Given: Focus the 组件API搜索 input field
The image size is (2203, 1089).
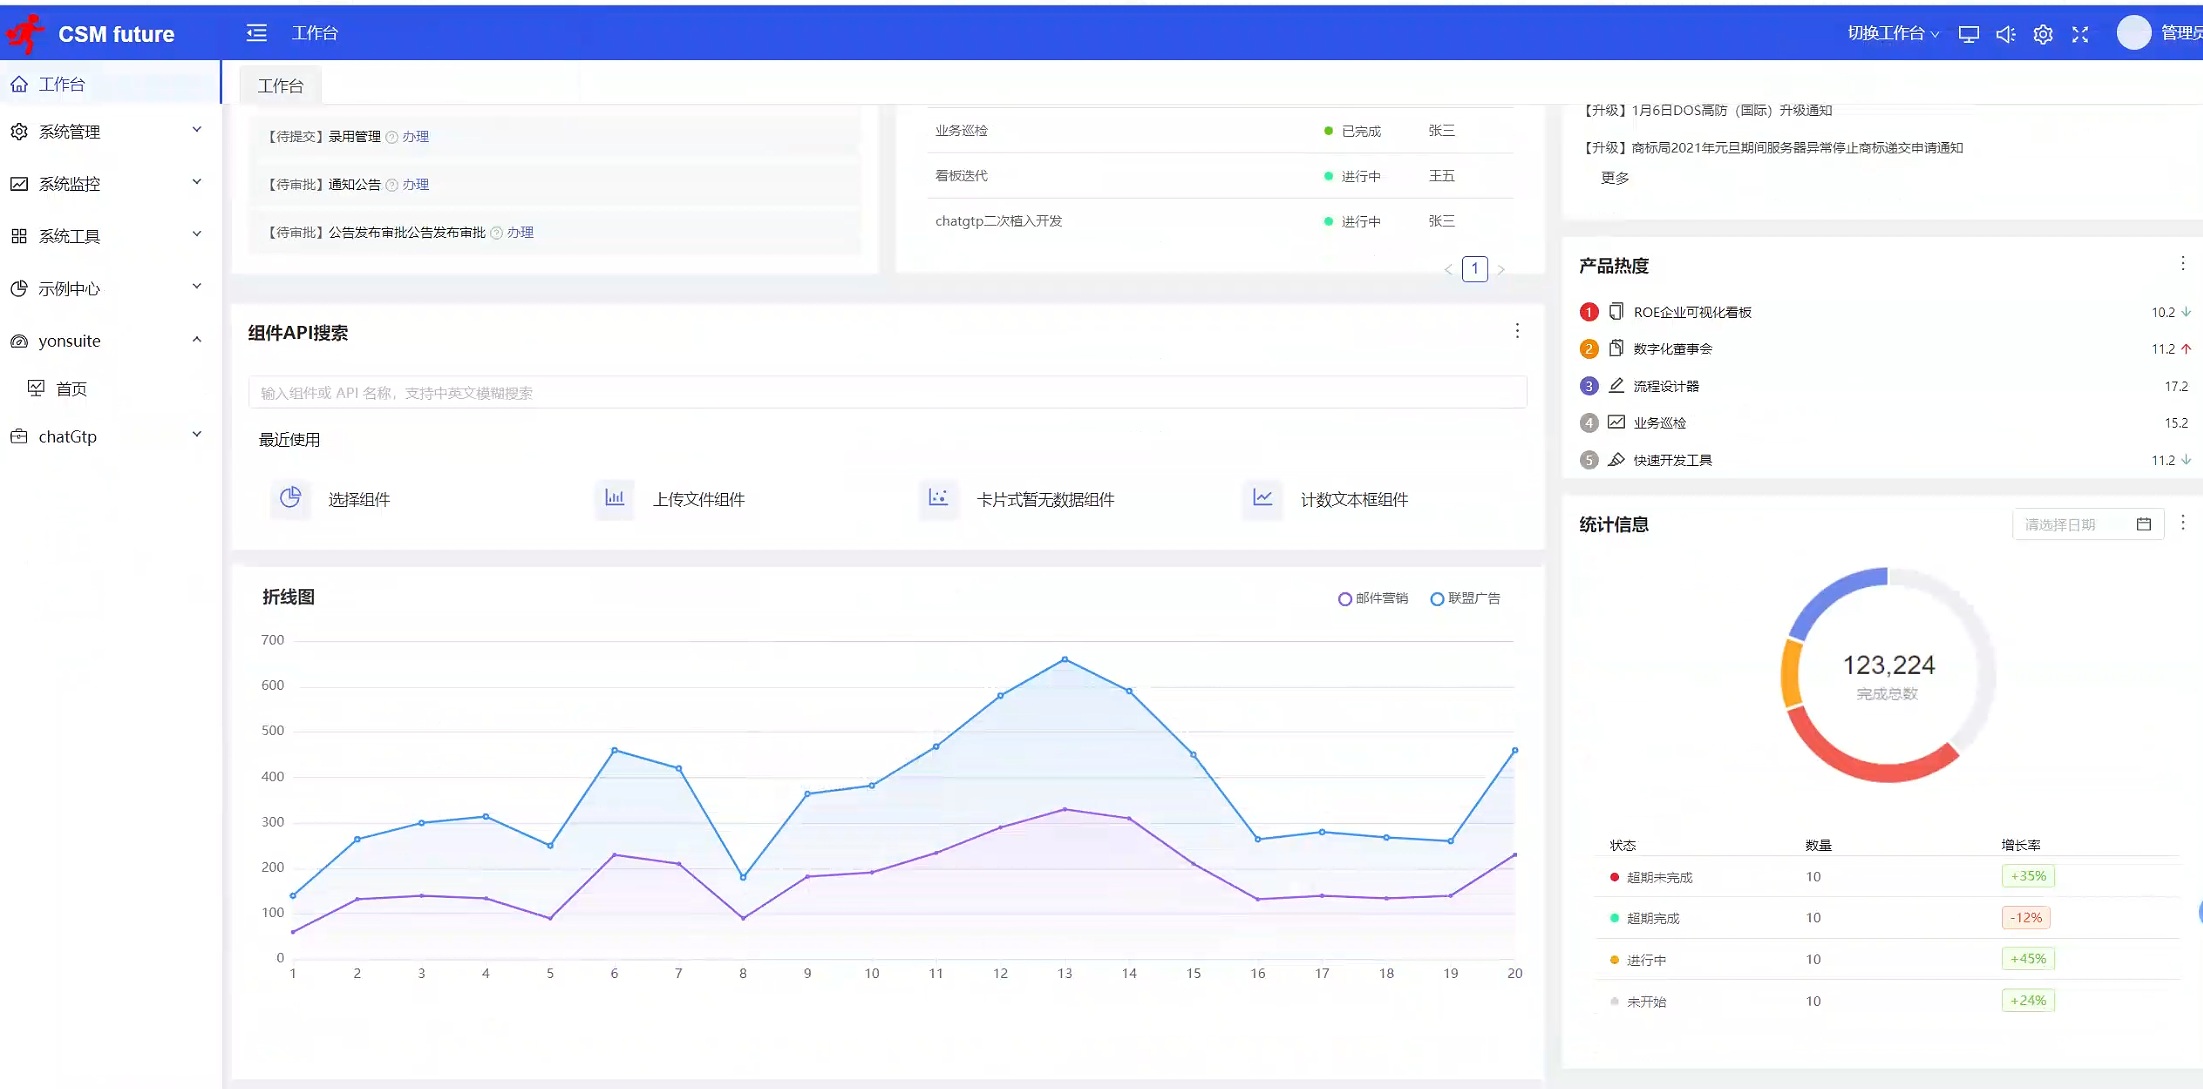Looking at the screenshot, I should (887, 392).
